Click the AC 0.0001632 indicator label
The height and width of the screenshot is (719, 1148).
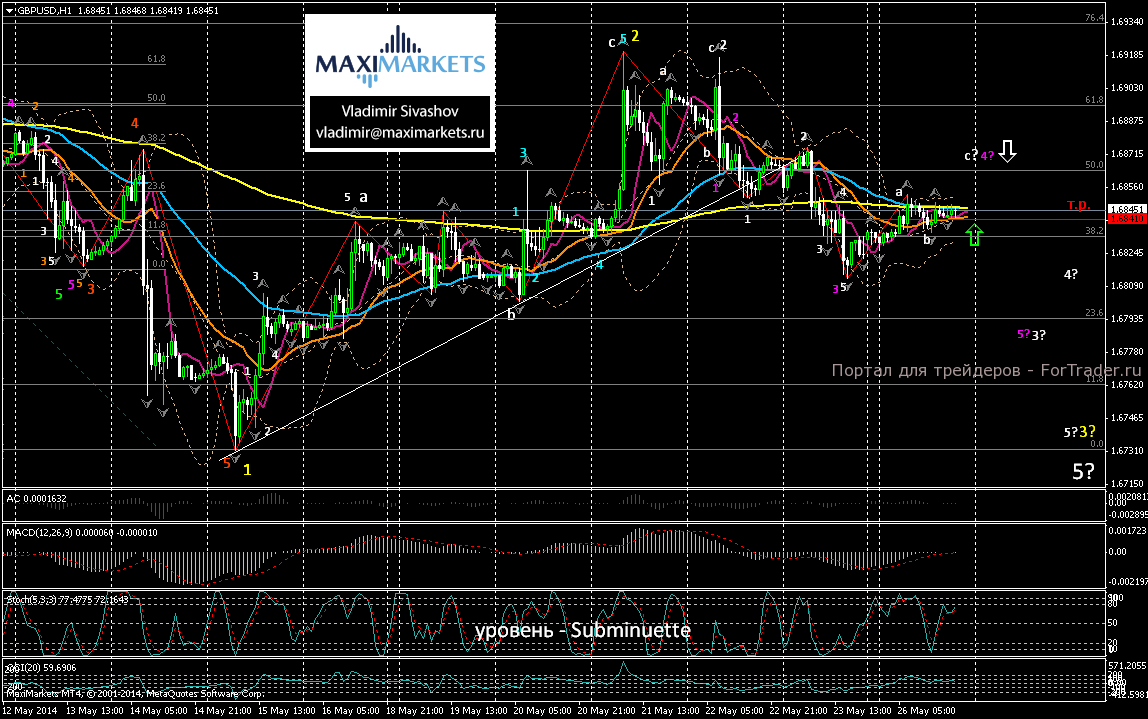point(37,499)
